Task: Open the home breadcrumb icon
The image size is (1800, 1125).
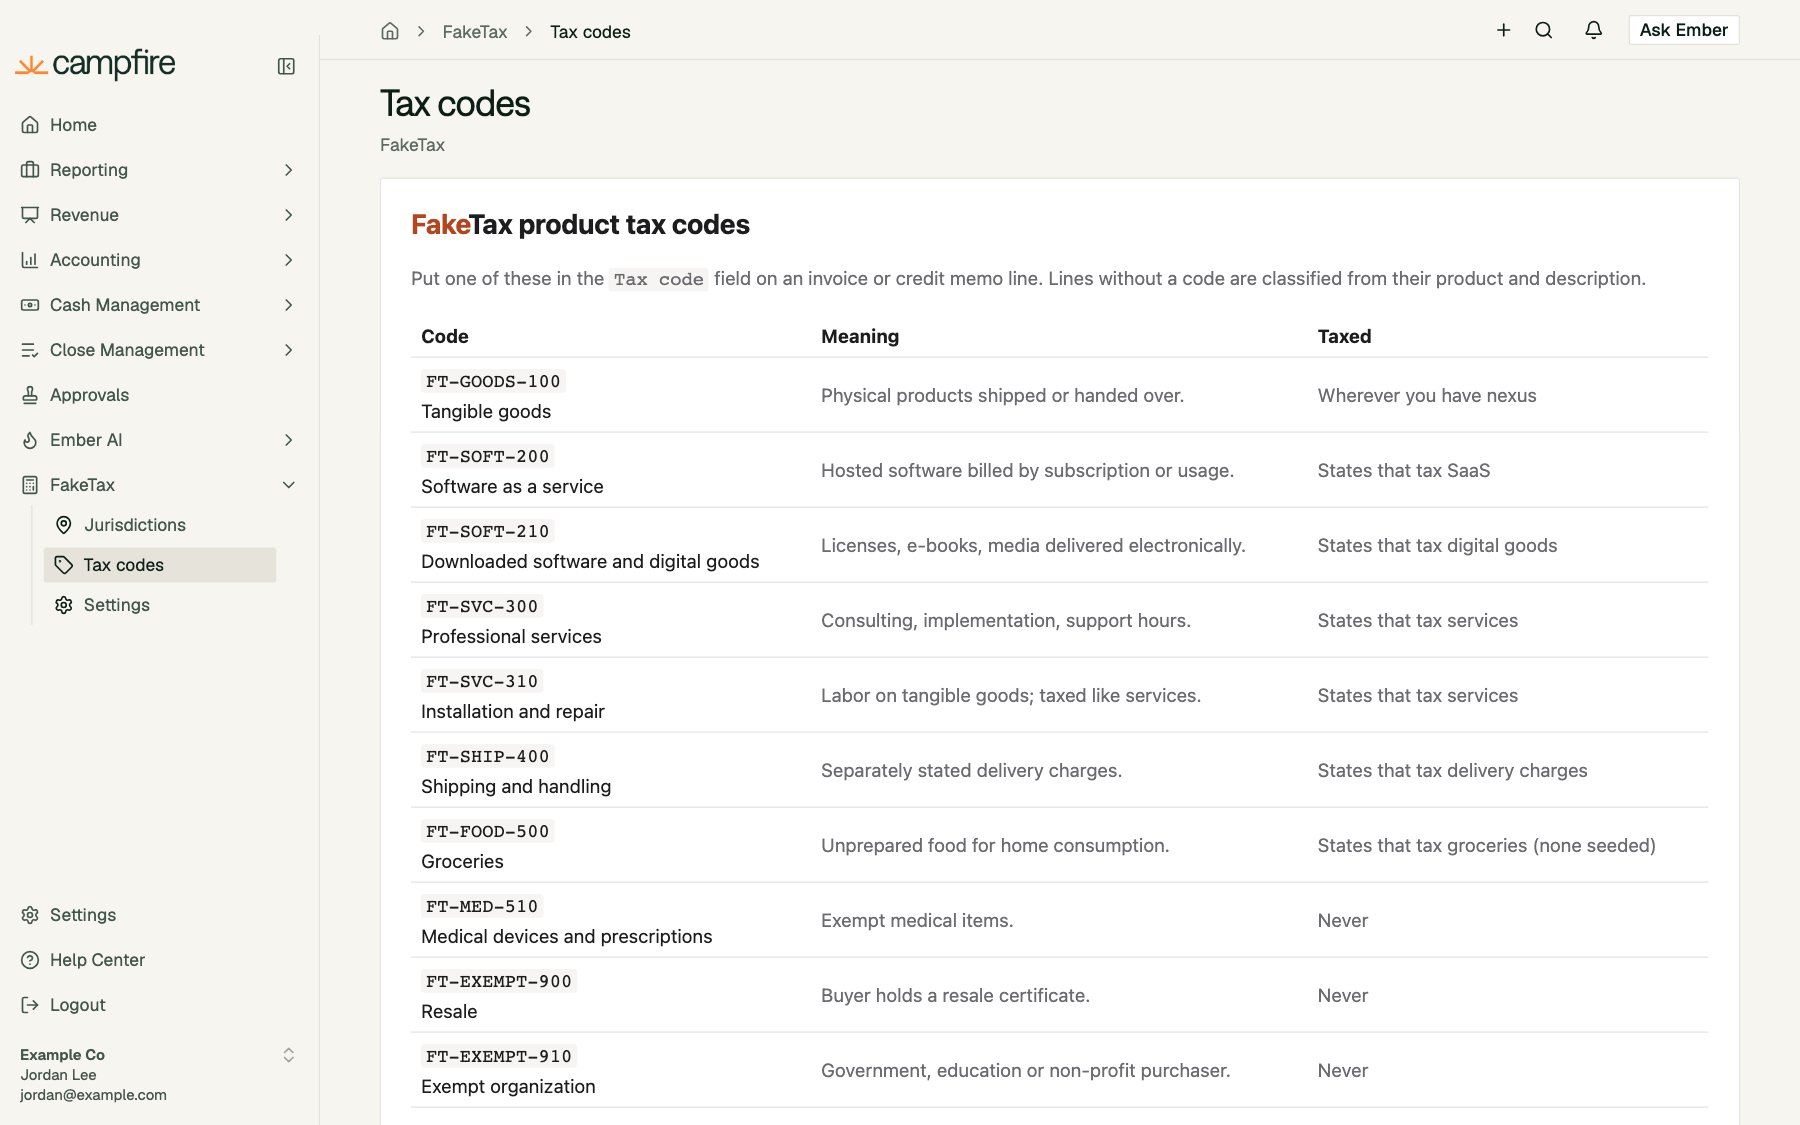Action: click(390, 31)
